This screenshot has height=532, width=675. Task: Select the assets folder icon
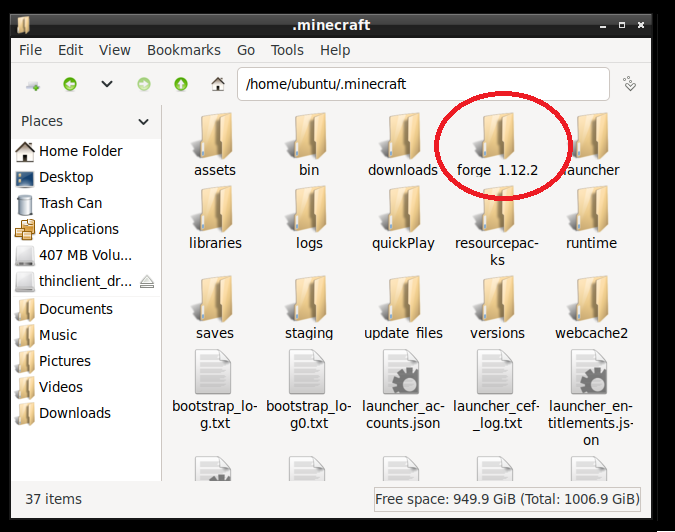(214, 136)
